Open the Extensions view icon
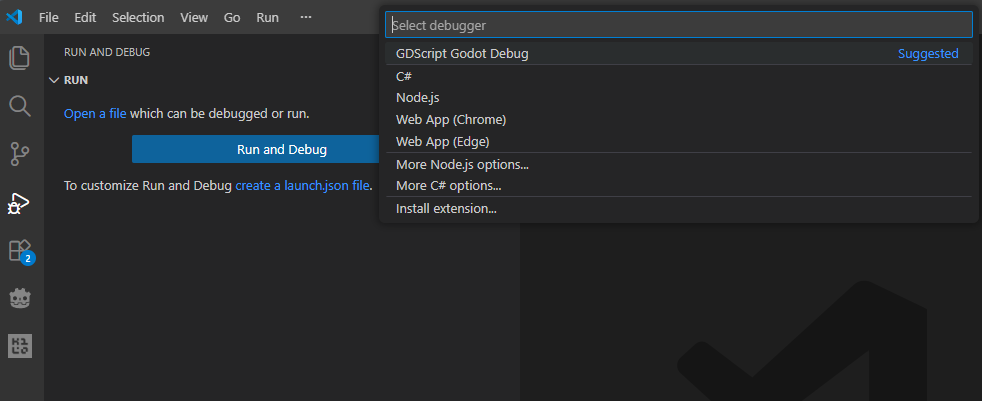This screenshot has height=401, width=982. point(20,250)
